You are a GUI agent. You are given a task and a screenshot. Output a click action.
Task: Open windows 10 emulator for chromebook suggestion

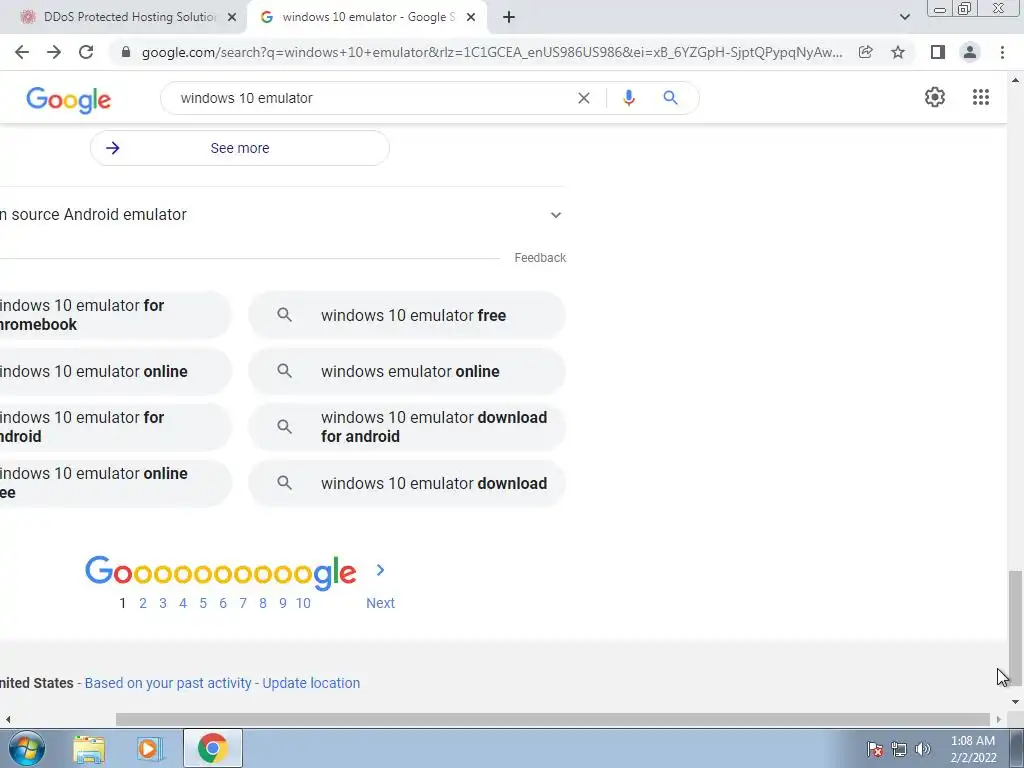click(116, 315)
